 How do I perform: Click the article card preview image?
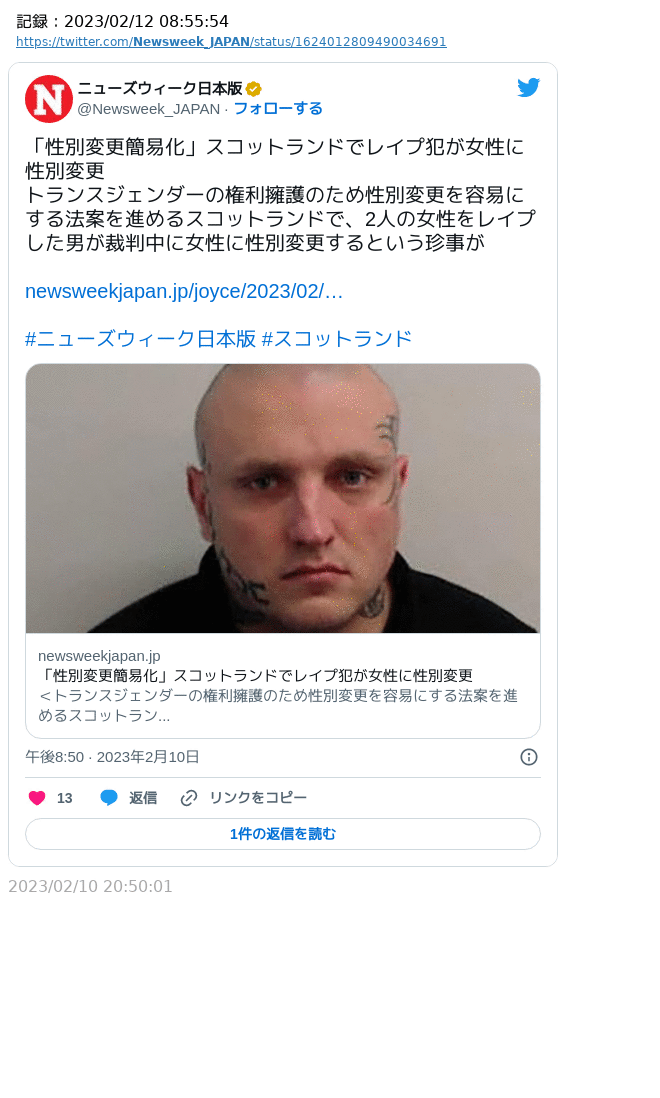[283, 499]
